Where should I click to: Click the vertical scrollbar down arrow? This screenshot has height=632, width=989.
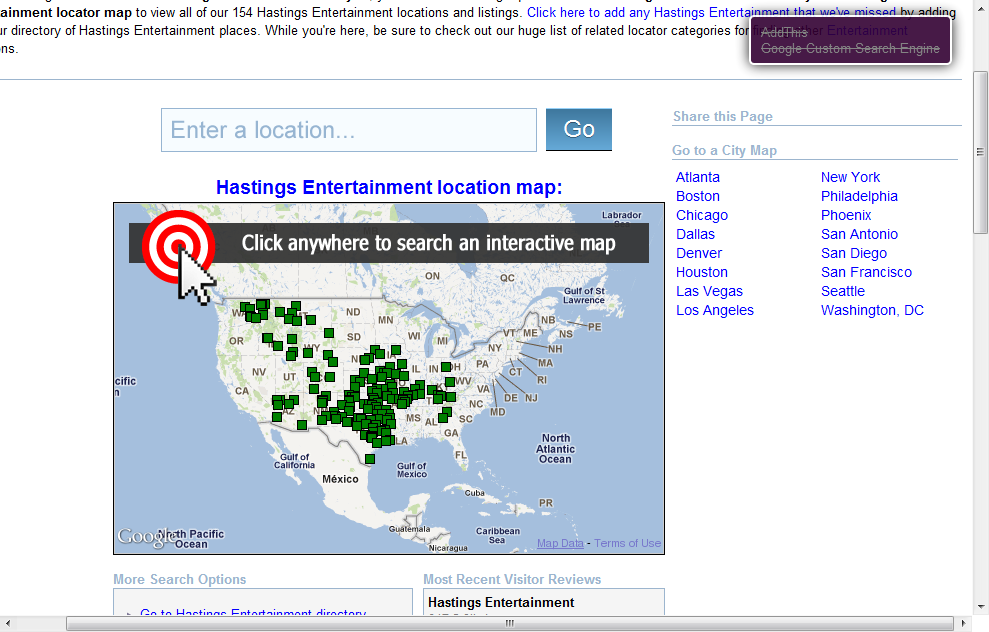(980, 607)
